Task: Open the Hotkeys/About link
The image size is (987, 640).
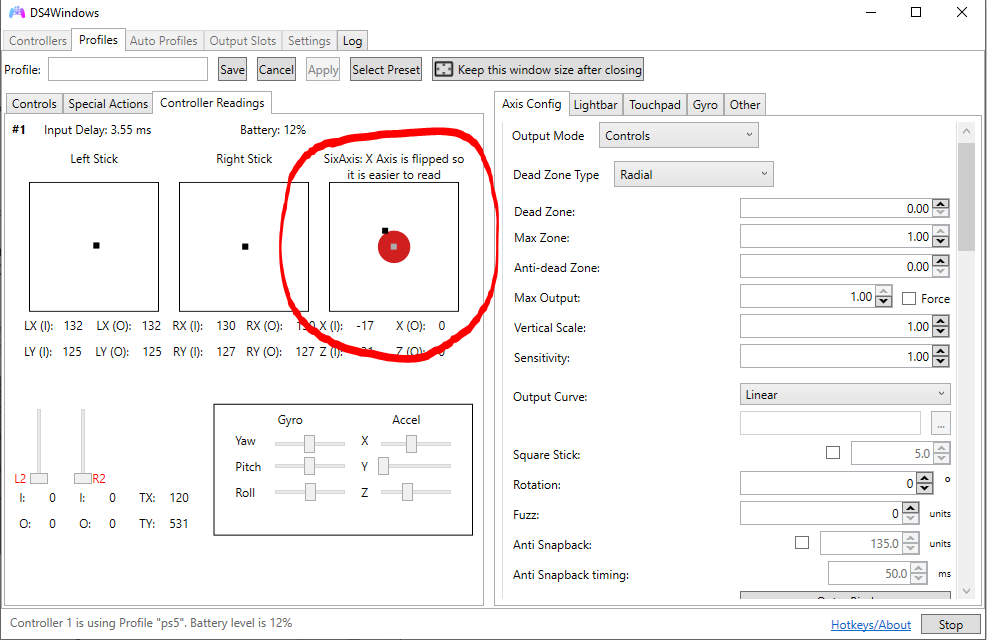Action: 871,624
